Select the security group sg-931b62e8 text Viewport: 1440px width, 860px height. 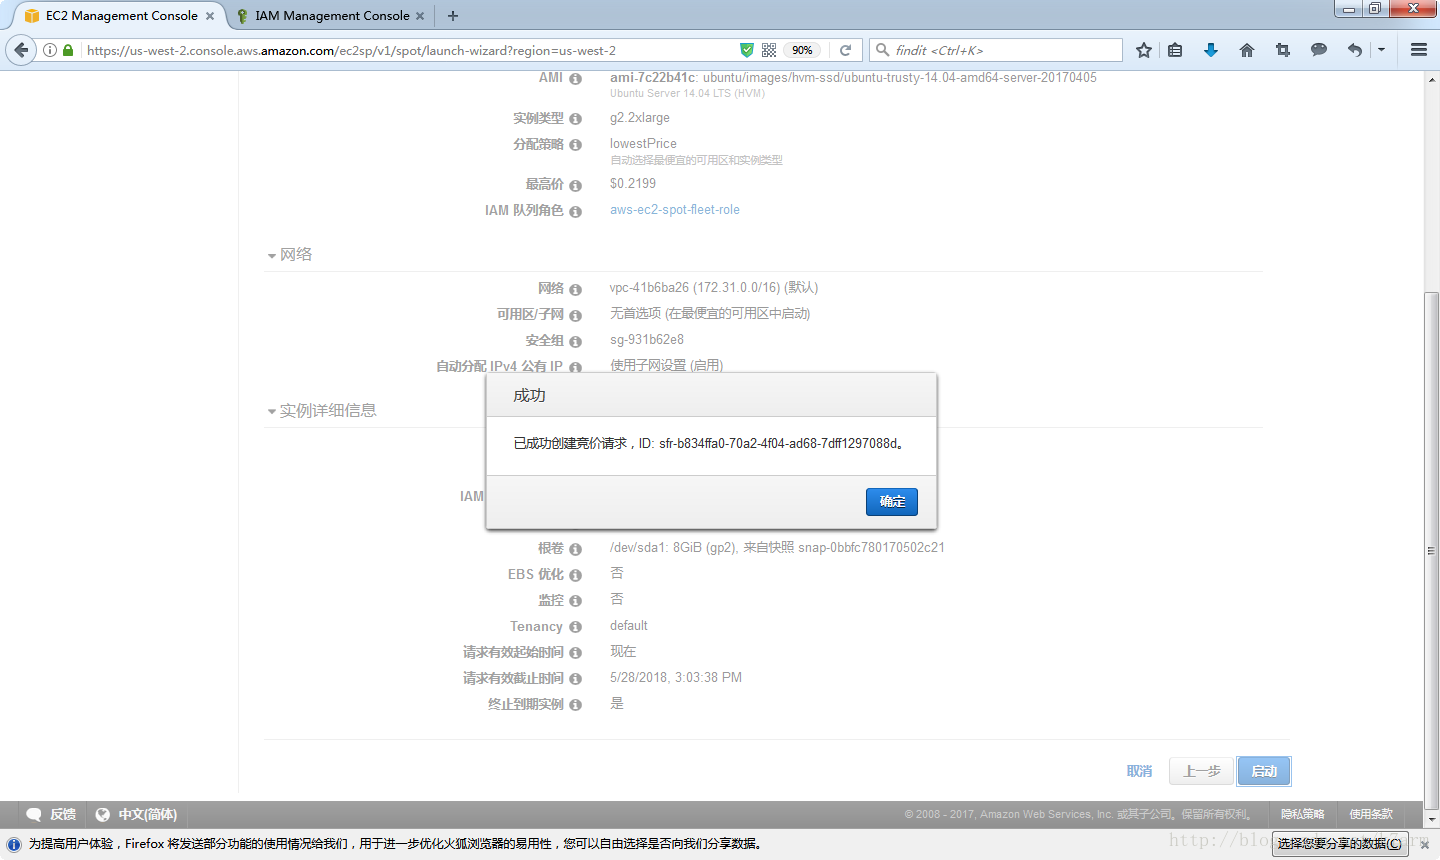pyautogui.click(x=647, y=340)
